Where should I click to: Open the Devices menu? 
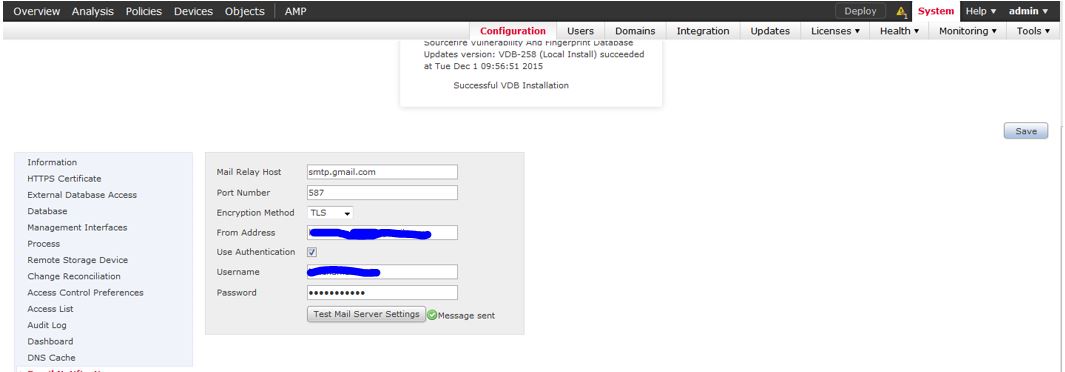pyautogui.click(x=193, y=12)
